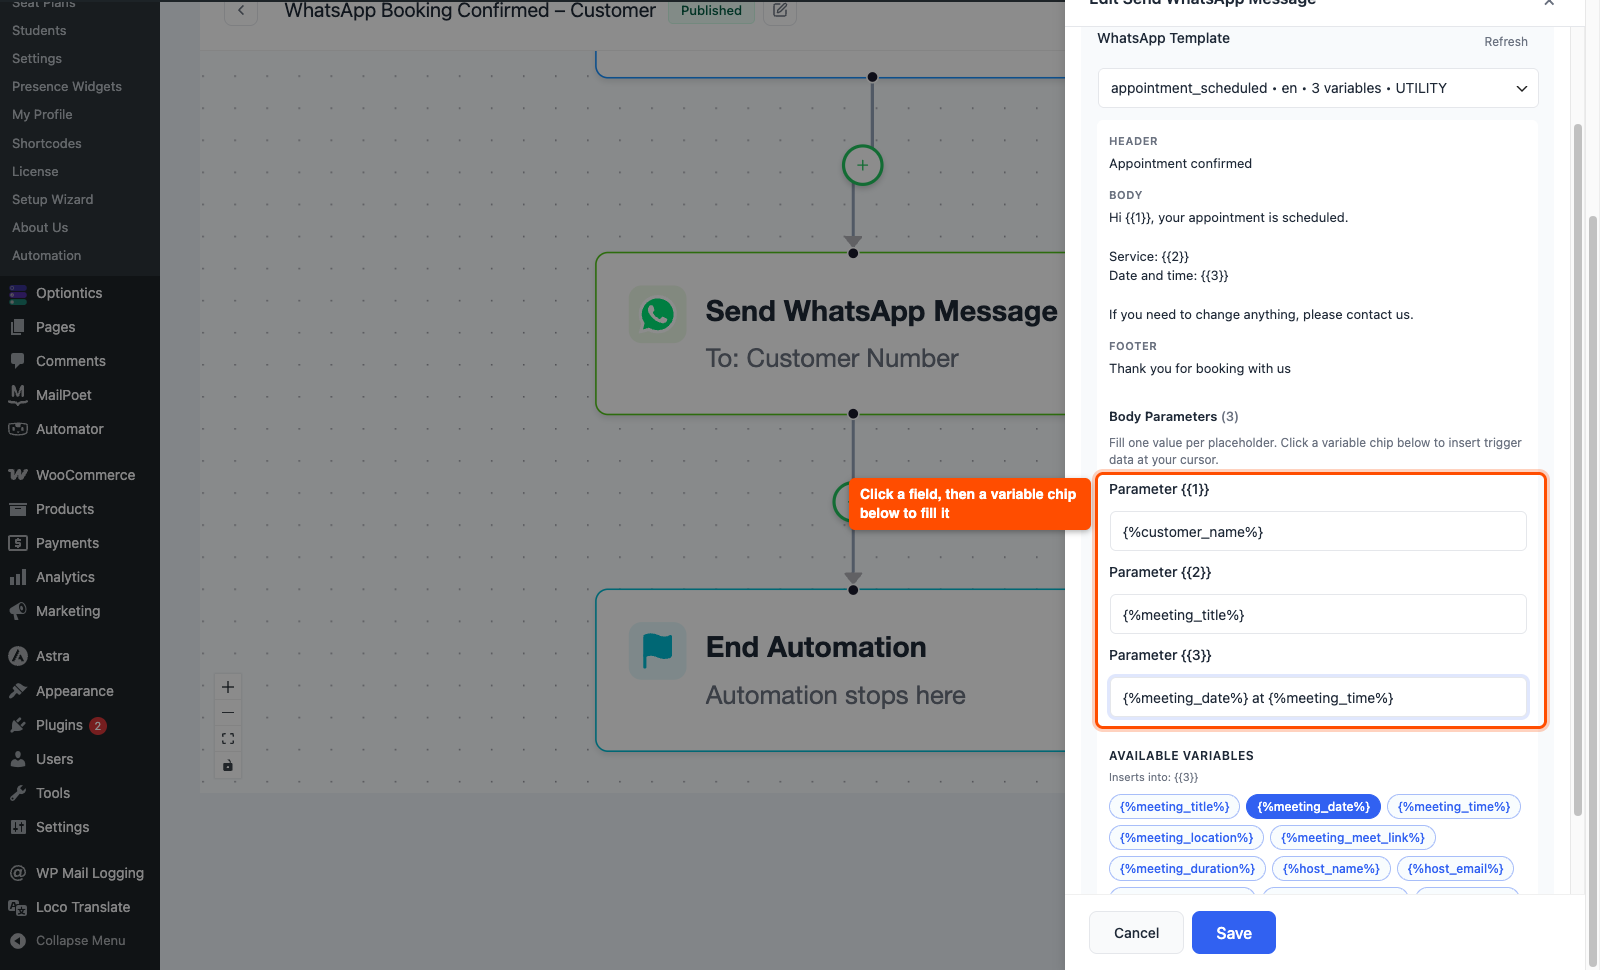Refresh the WhatsApp template list
This screenshot has height=970, width=1600.
click(x=1506, y=42)
